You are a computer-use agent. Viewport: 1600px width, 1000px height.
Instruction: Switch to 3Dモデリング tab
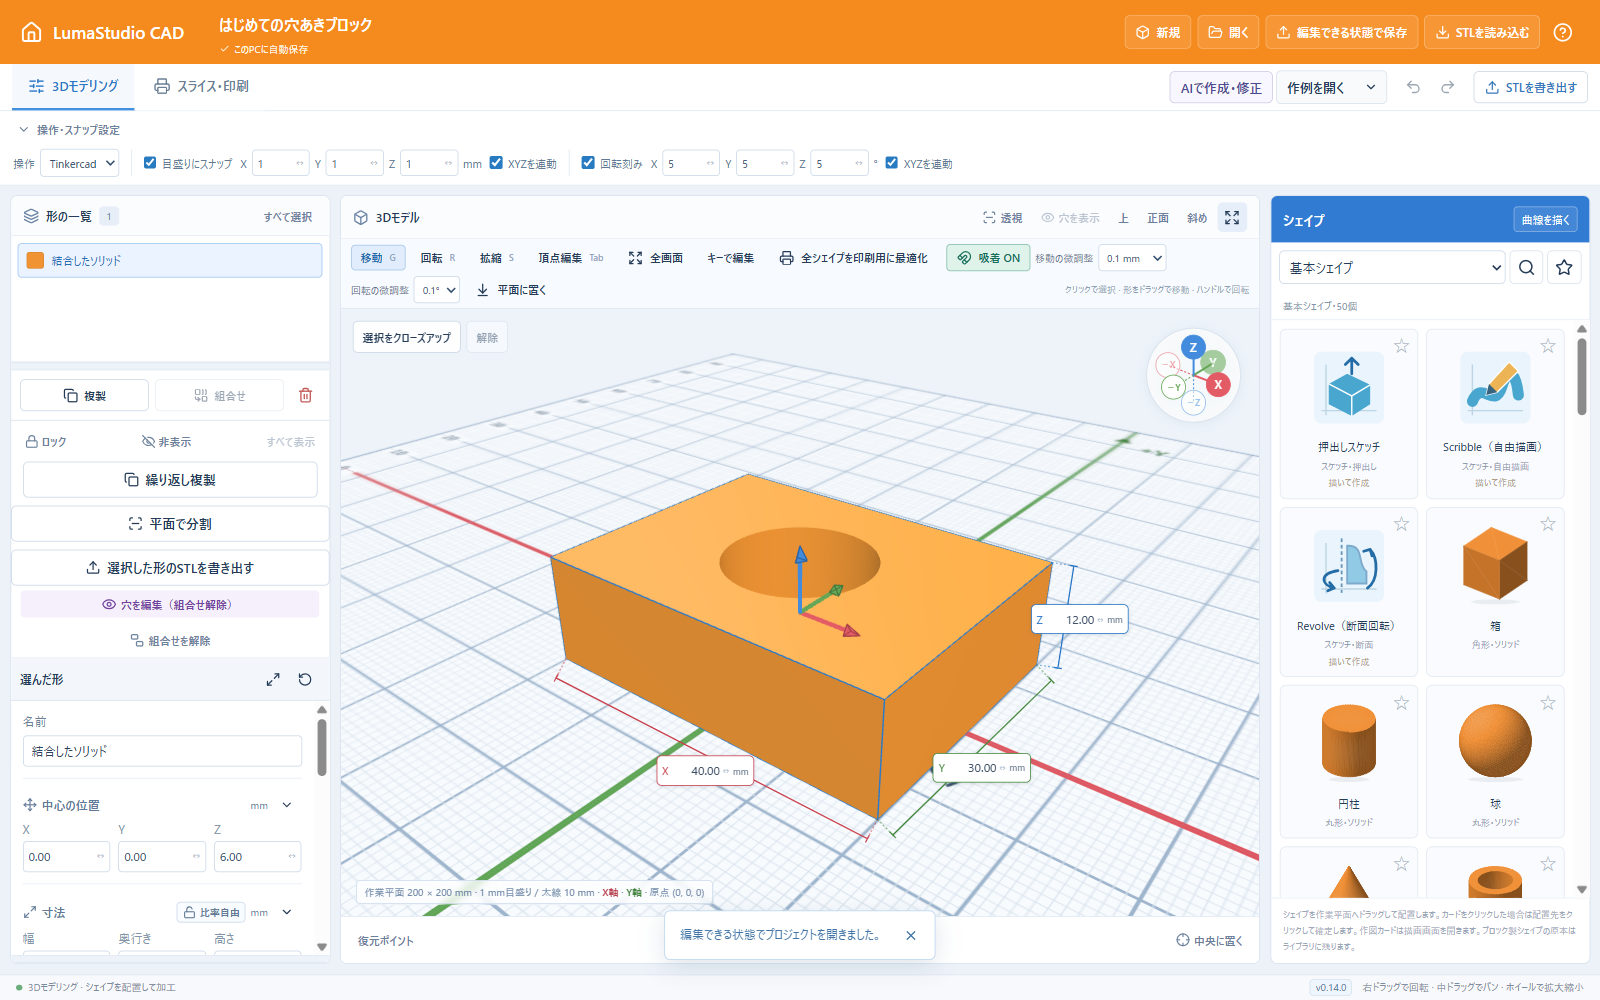click(x=74, y=86)
